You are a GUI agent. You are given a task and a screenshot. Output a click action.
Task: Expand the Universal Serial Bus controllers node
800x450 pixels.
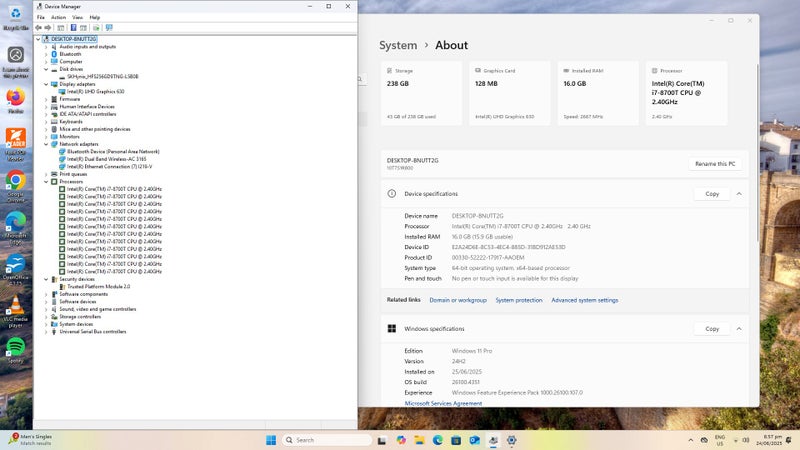click(x=46, y=332)
